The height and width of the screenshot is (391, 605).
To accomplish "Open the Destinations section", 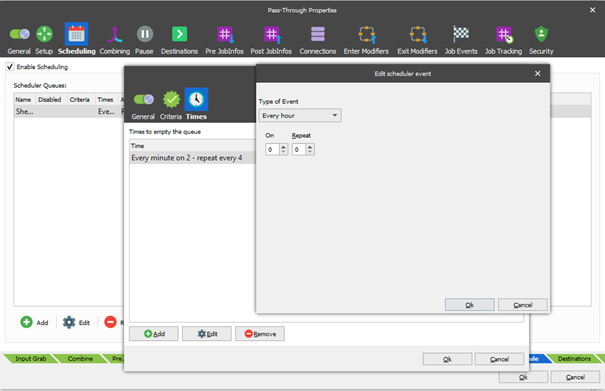I will (x=179, y=40).
